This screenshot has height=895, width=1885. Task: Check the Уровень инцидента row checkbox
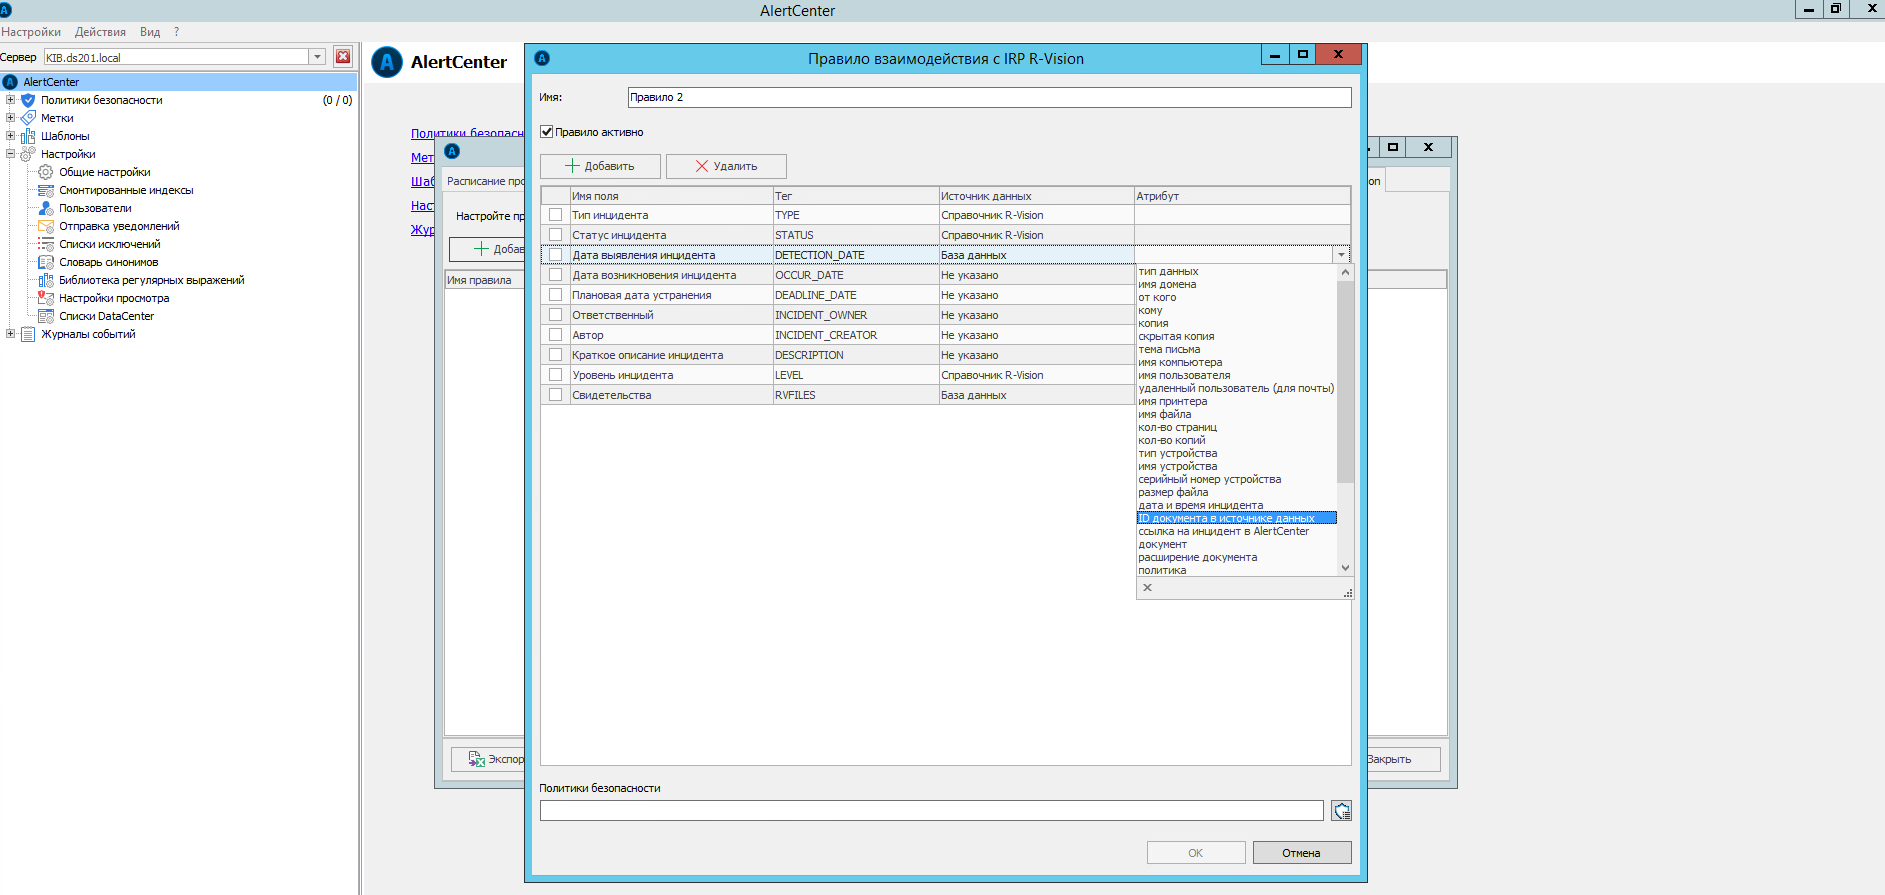(x=556, y=375)
